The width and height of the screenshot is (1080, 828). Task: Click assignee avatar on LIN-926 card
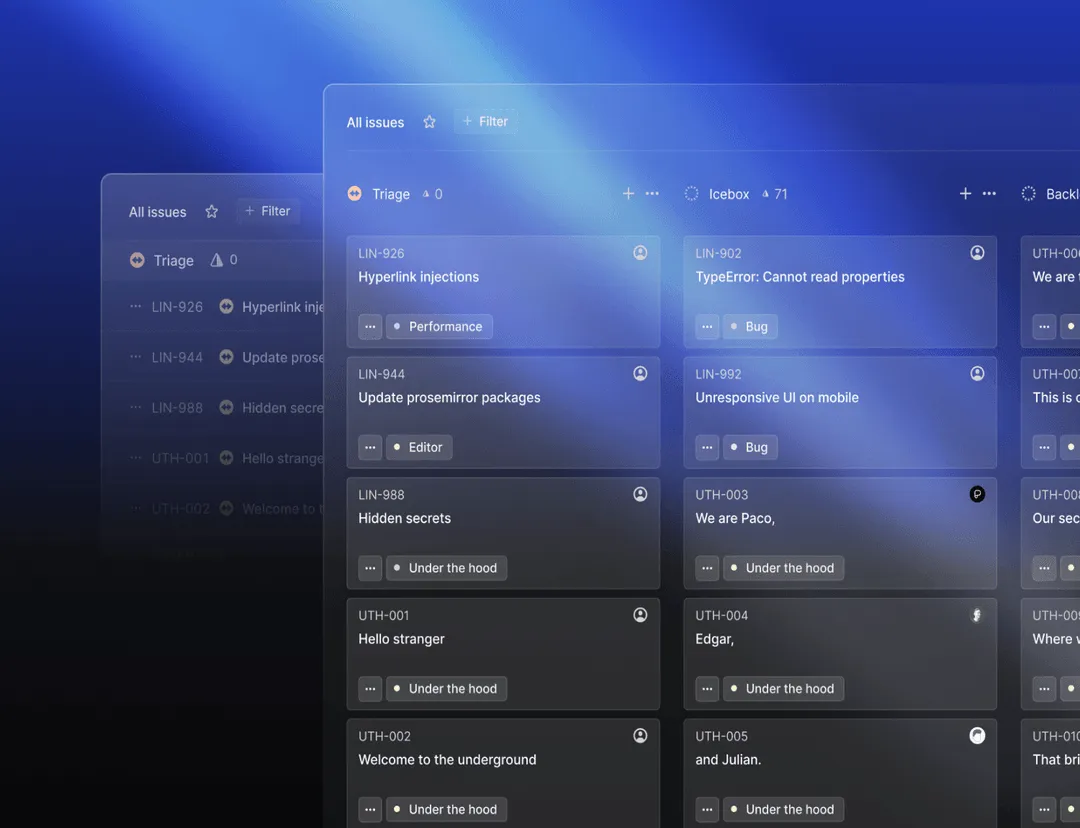(641, 253)
